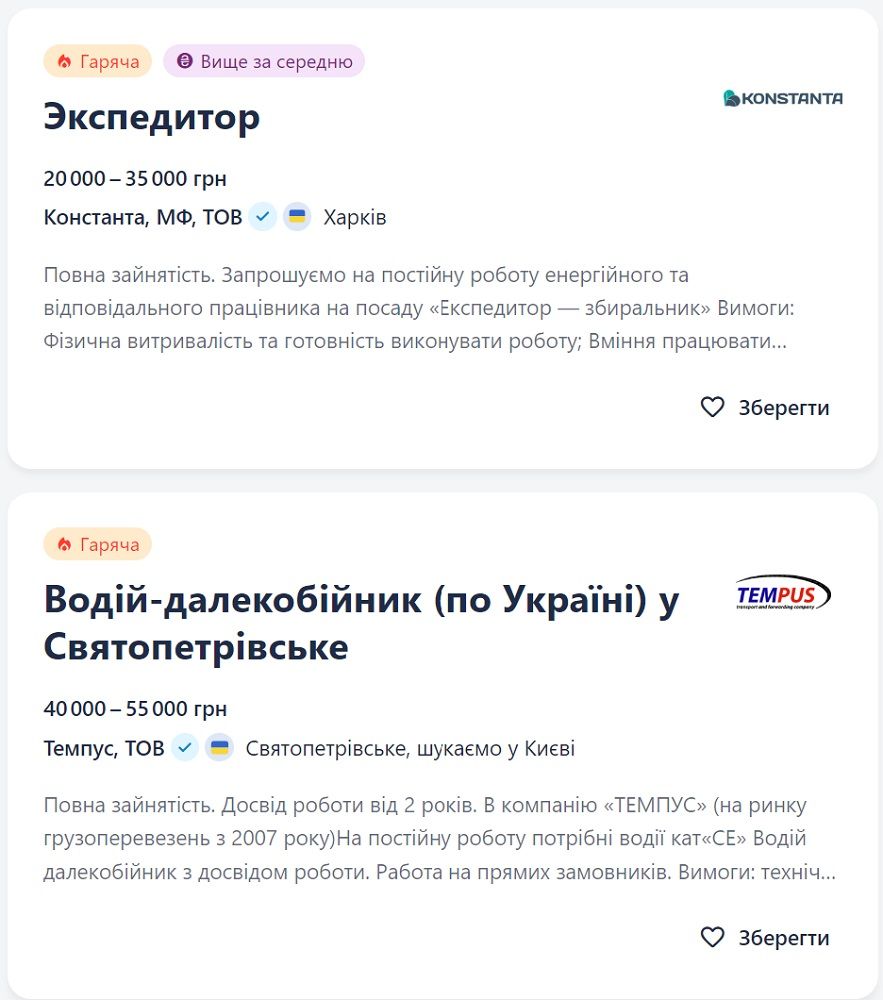The height and width of the screenshot is (1000, 883).
Task: Click the fire icon in the first Гаряча badge
Action: (64, 61)
